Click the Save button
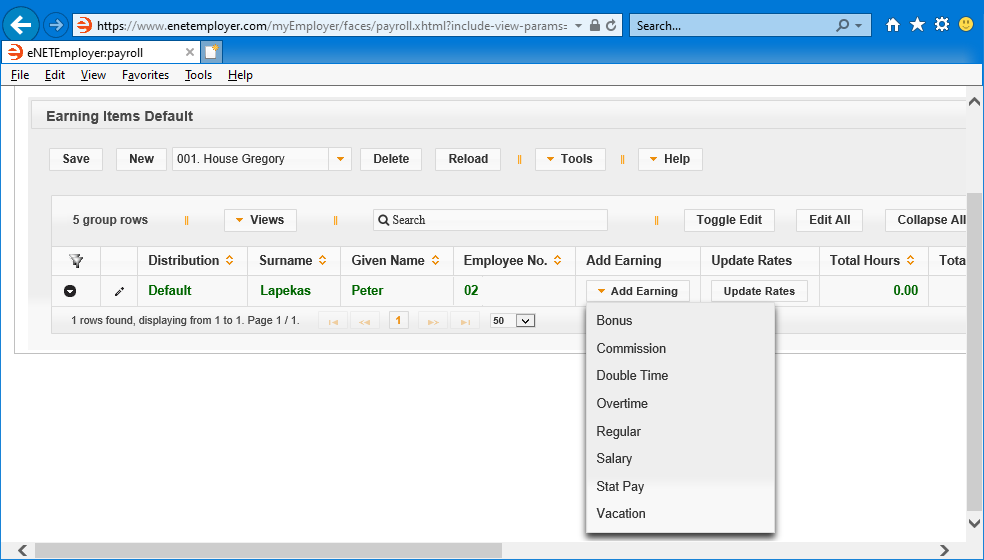Image resolution: width=984 pixels, height=560 pixels. (x=76, y=159)
